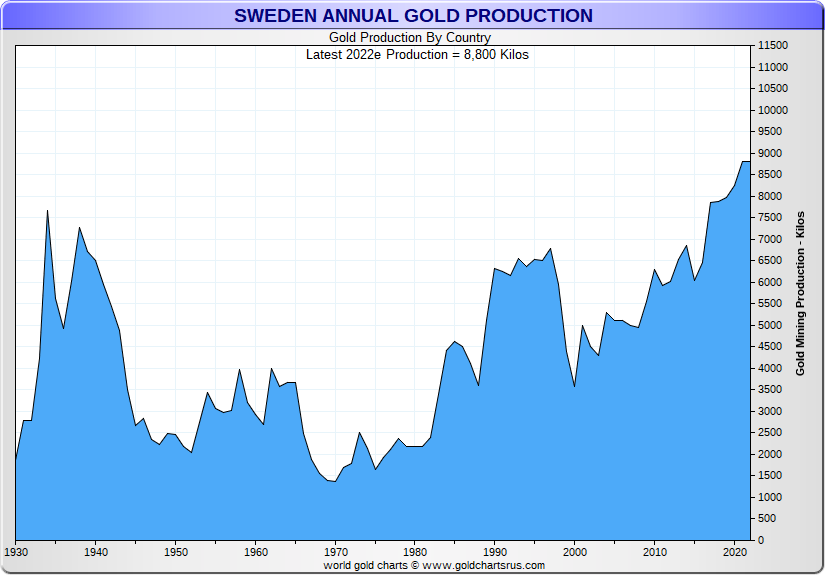Click the 1934 production peak on chart
The height and width of the screenshot is (575, 825).
point(47,211)
